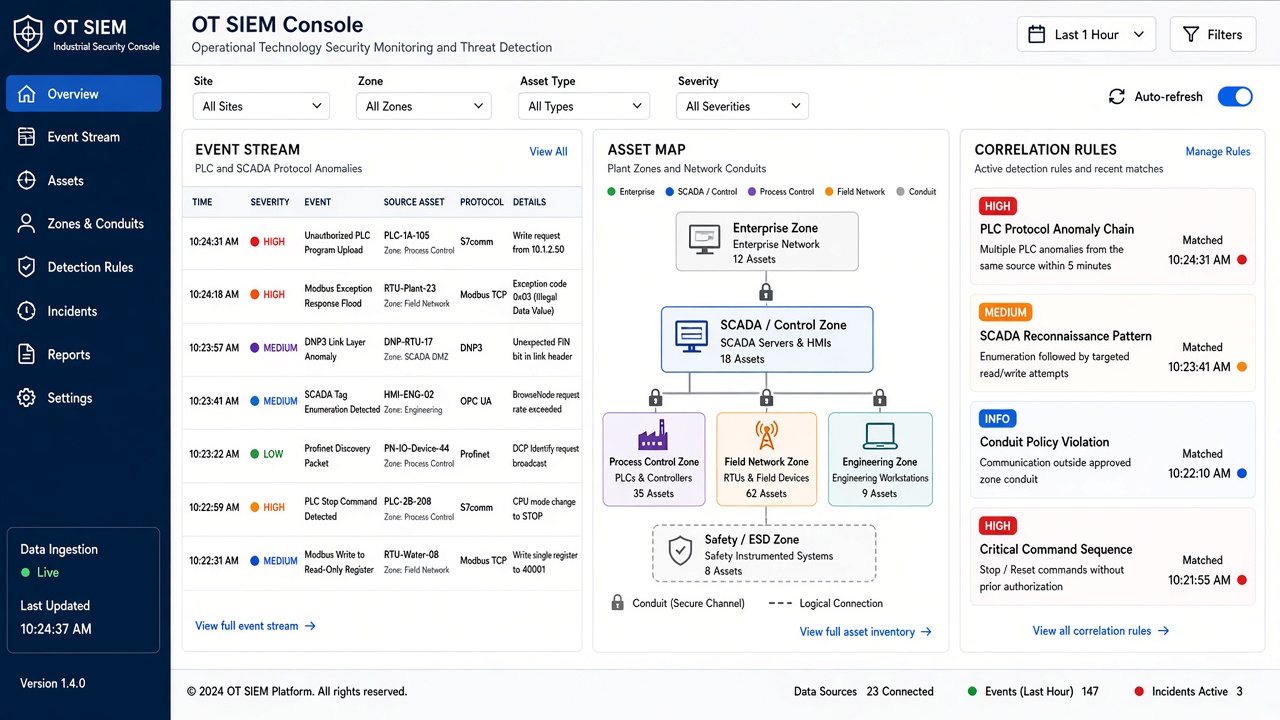Click the Settings gear icon in sidebar

[27, 398]
